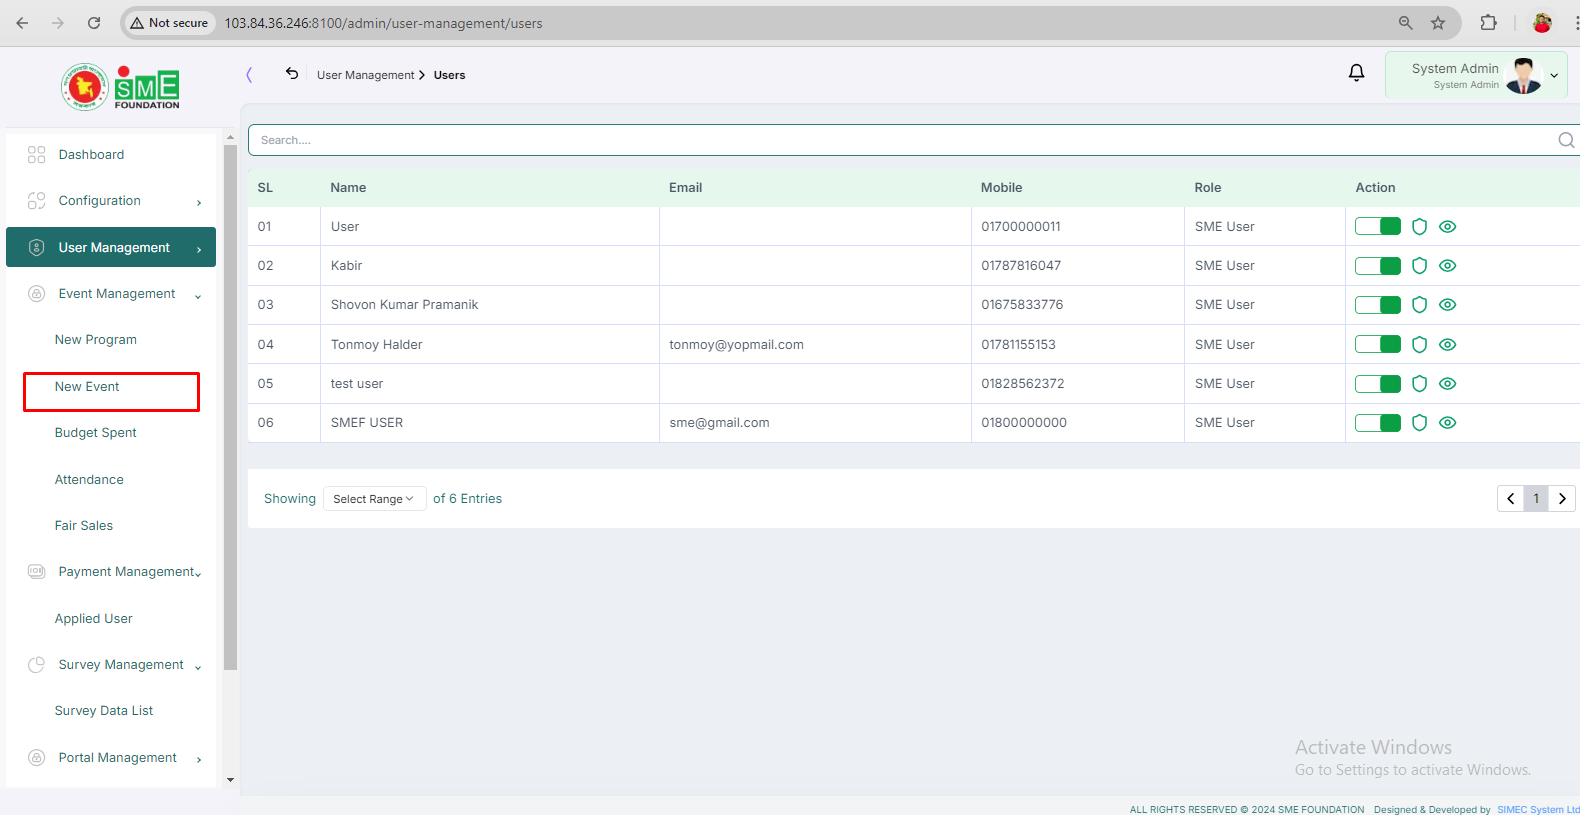Collapse sidebar with the left chevron icon
The width and height of the screenshot is (1580, 815).
pyautogui.click(x=249, y=74)
